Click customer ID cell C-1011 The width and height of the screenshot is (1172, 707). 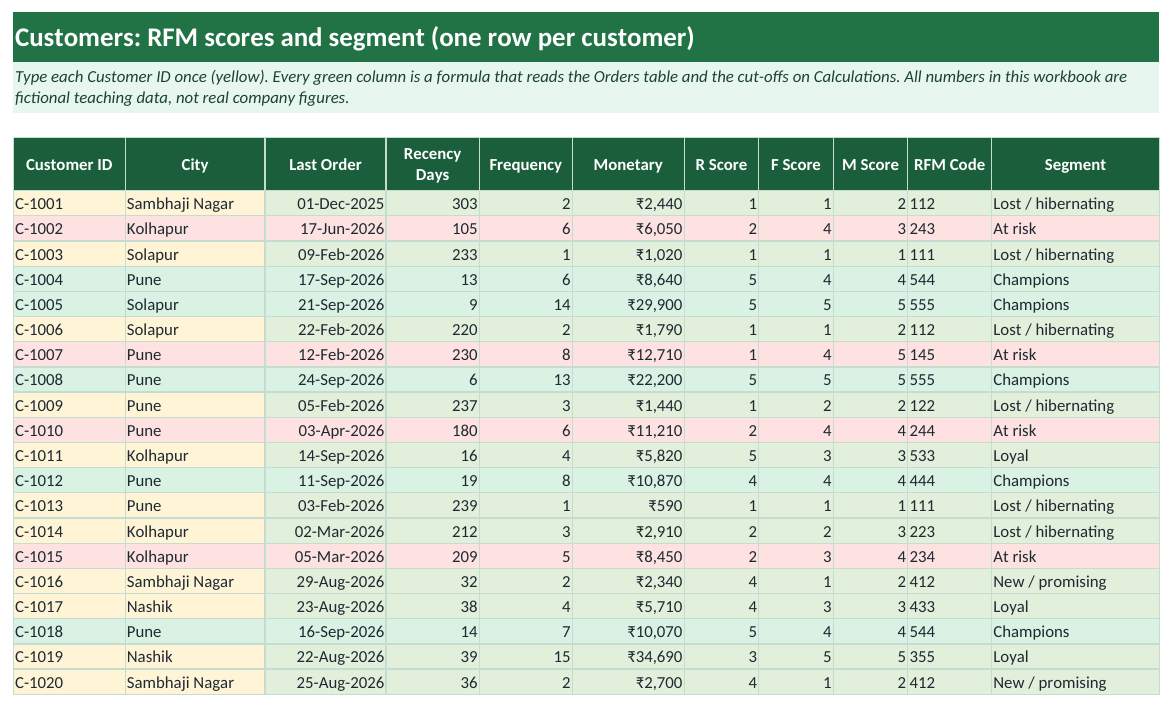coord(70,455)
